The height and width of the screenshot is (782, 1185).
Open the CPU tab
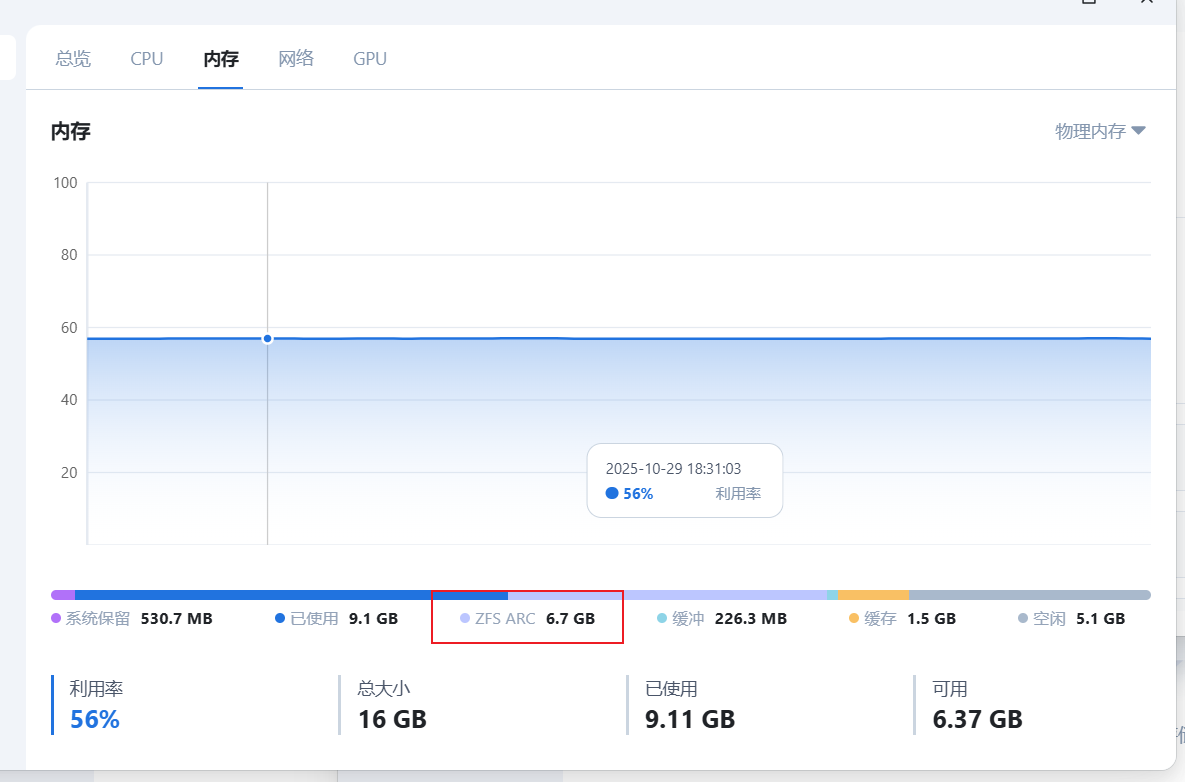point(146,59)
